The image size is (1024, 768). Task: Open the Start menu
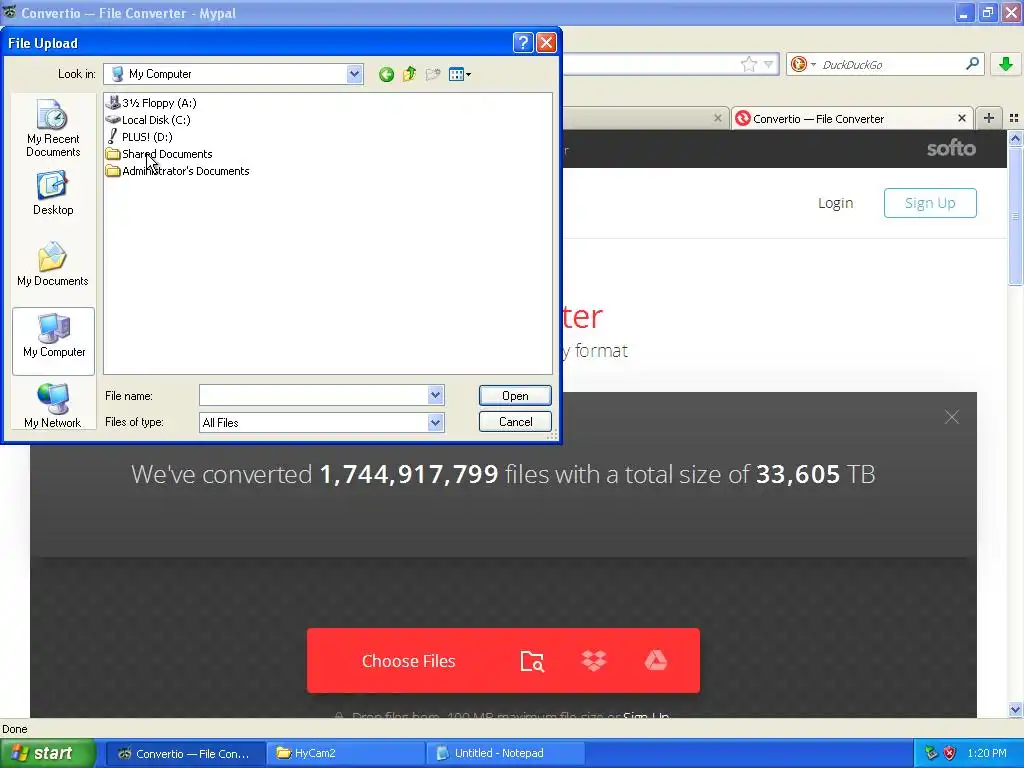47,754
